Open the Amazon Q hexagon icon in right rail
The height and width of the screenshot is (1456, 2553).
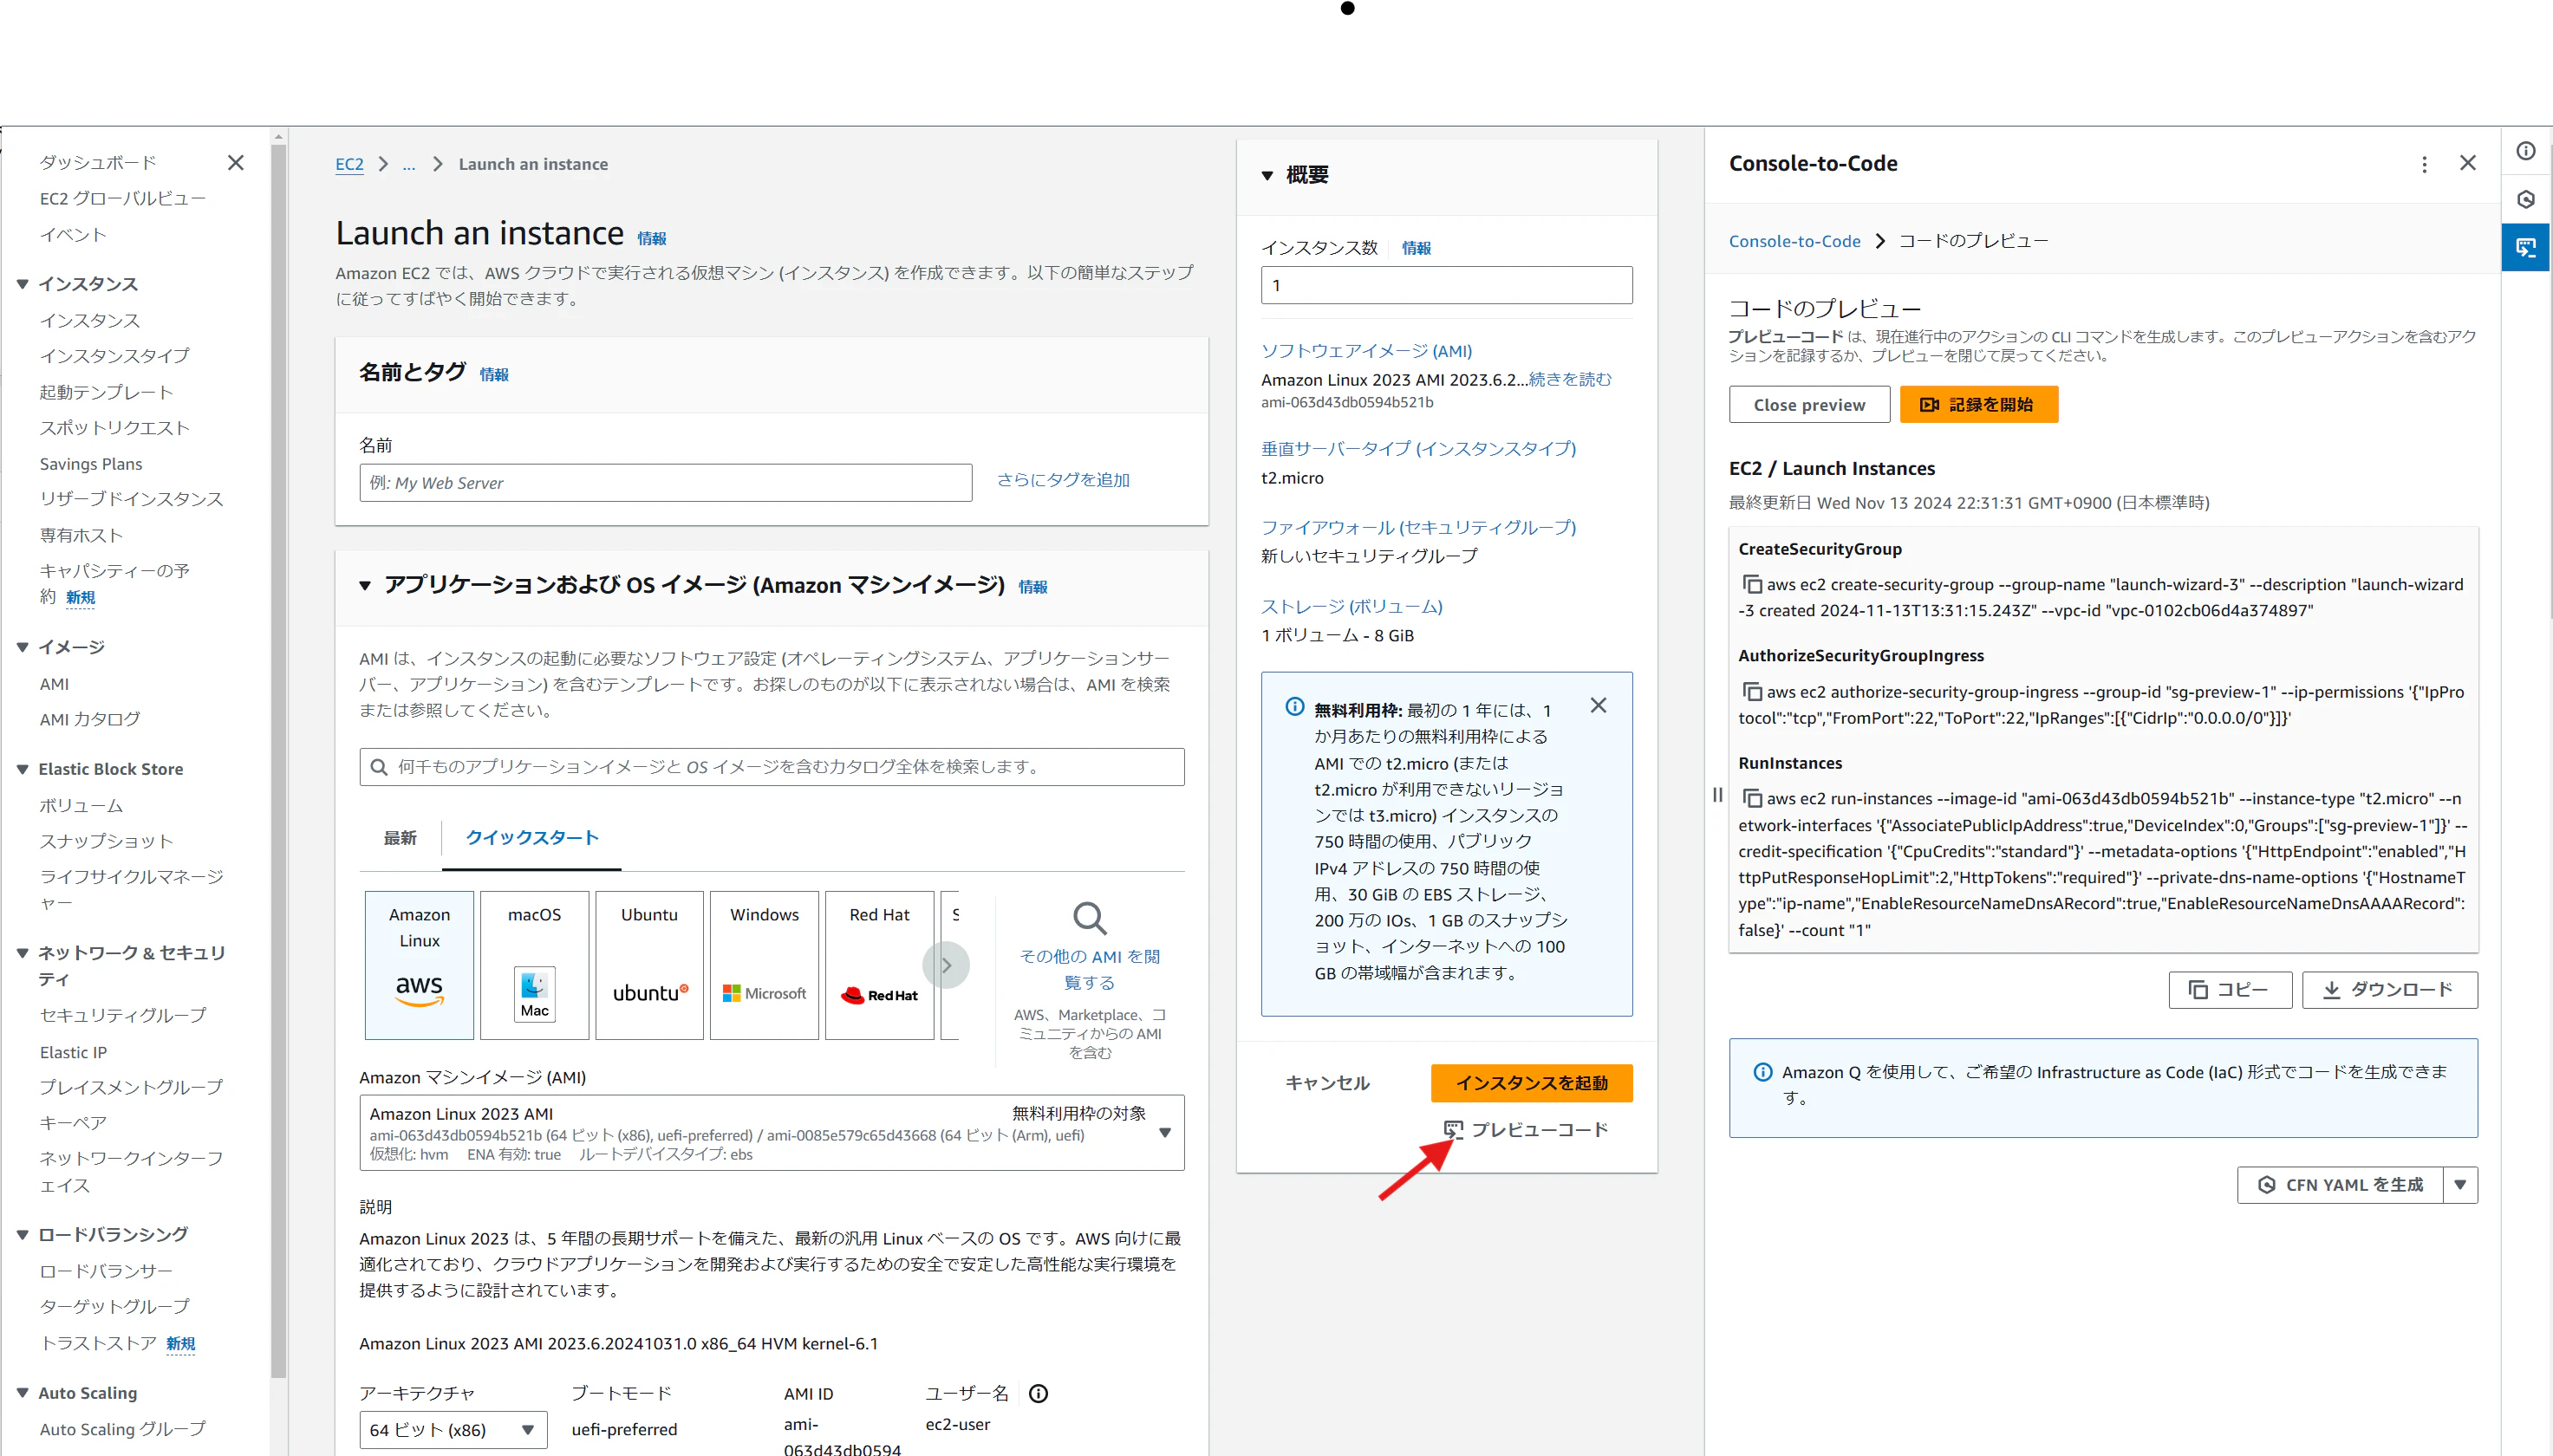tap(2526, 199)
